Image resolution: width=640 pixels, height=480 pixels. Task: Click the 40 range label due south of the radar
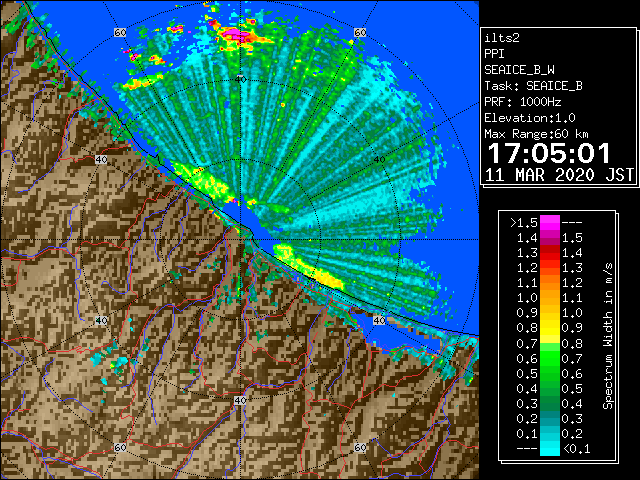click(x=240, y=400)
